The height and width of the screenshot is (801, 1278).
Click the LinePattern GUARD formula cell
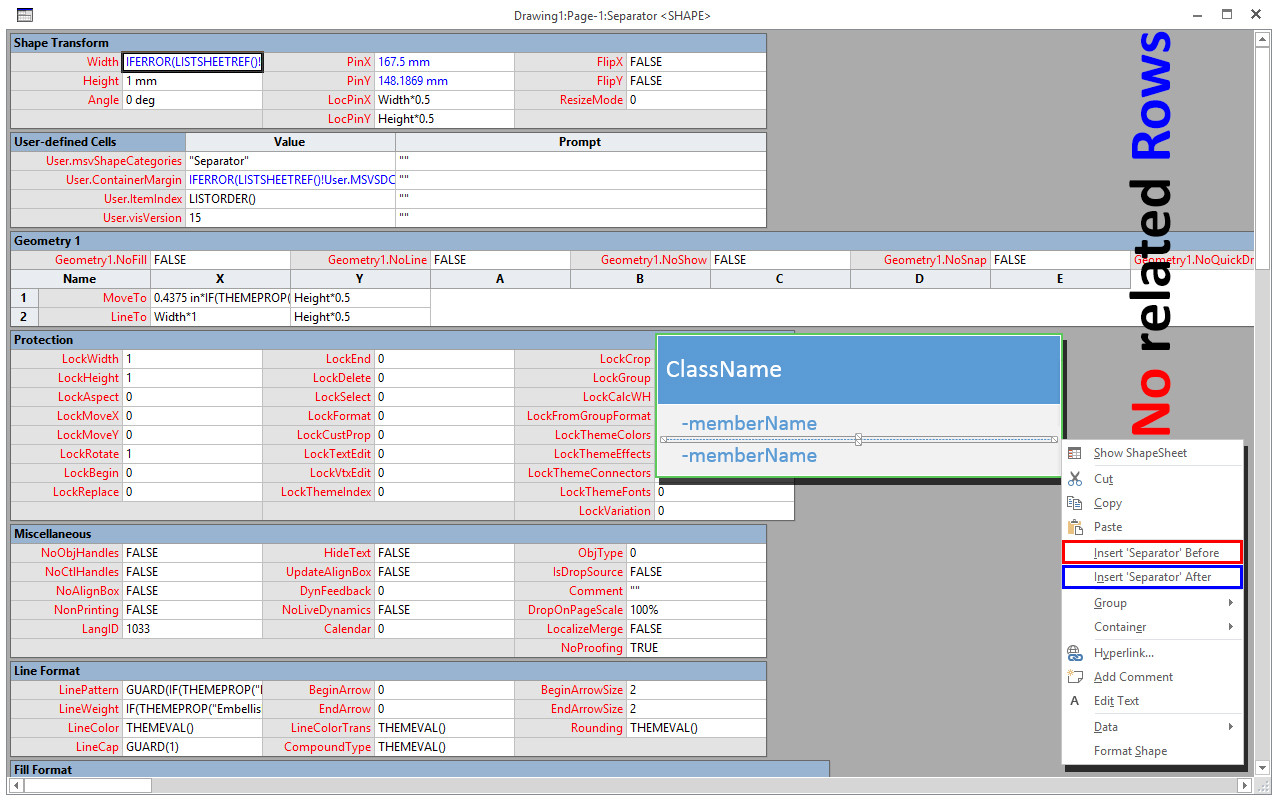(192, 690)
